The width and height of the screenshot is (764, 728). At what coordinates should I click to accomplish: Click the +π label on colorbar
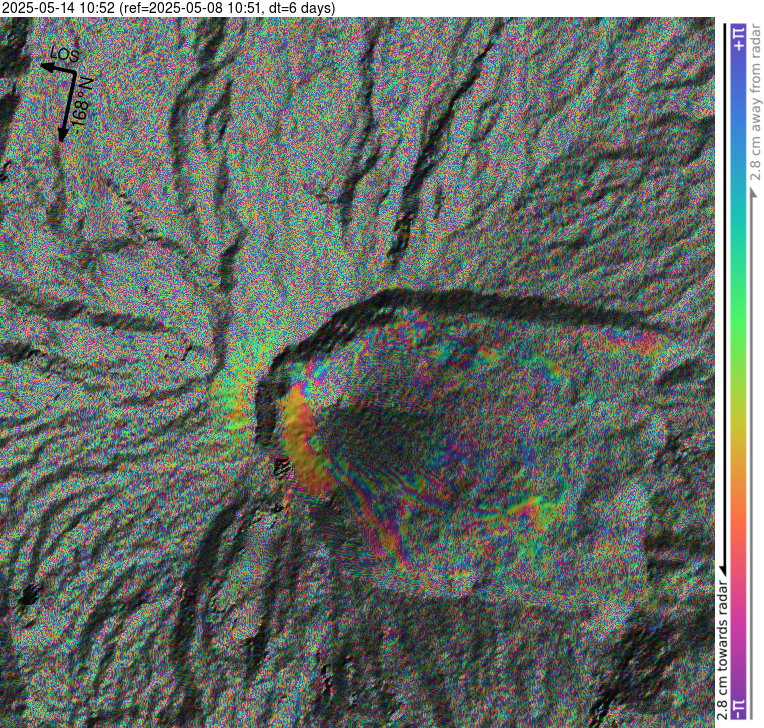pos(740,38)
